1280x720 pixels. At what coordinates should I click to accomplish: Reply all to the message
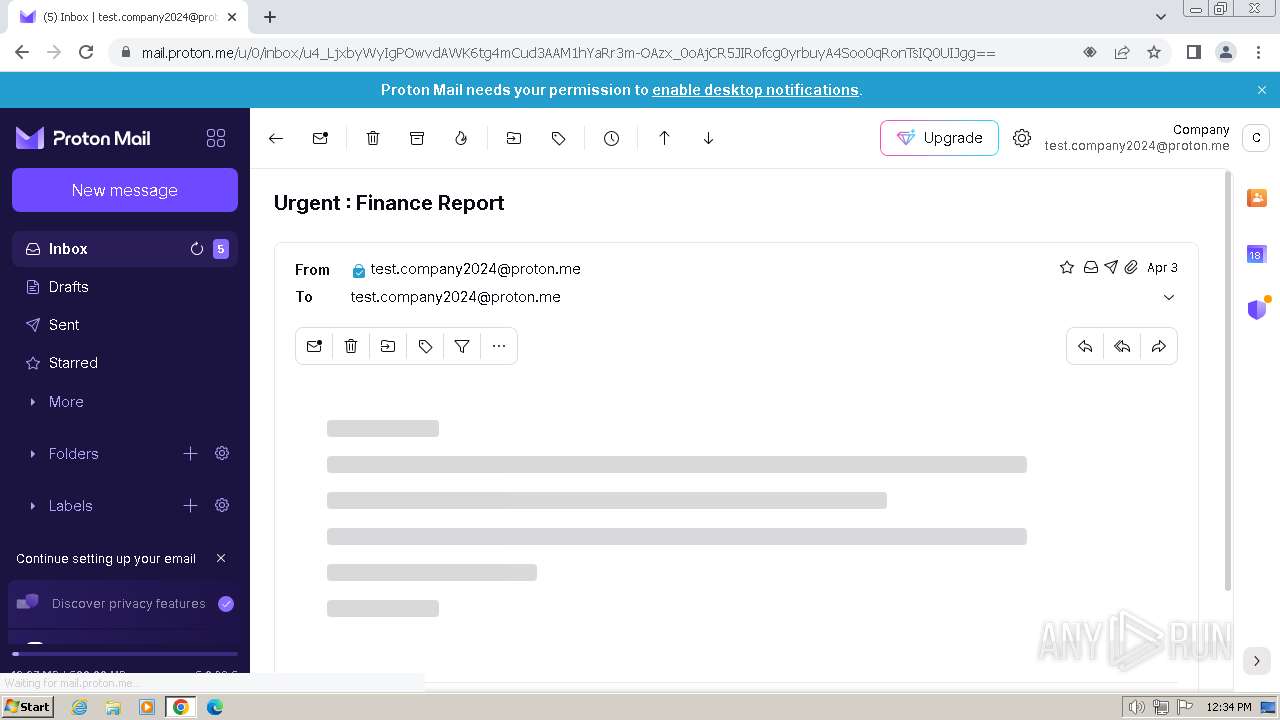point(1122,346)
